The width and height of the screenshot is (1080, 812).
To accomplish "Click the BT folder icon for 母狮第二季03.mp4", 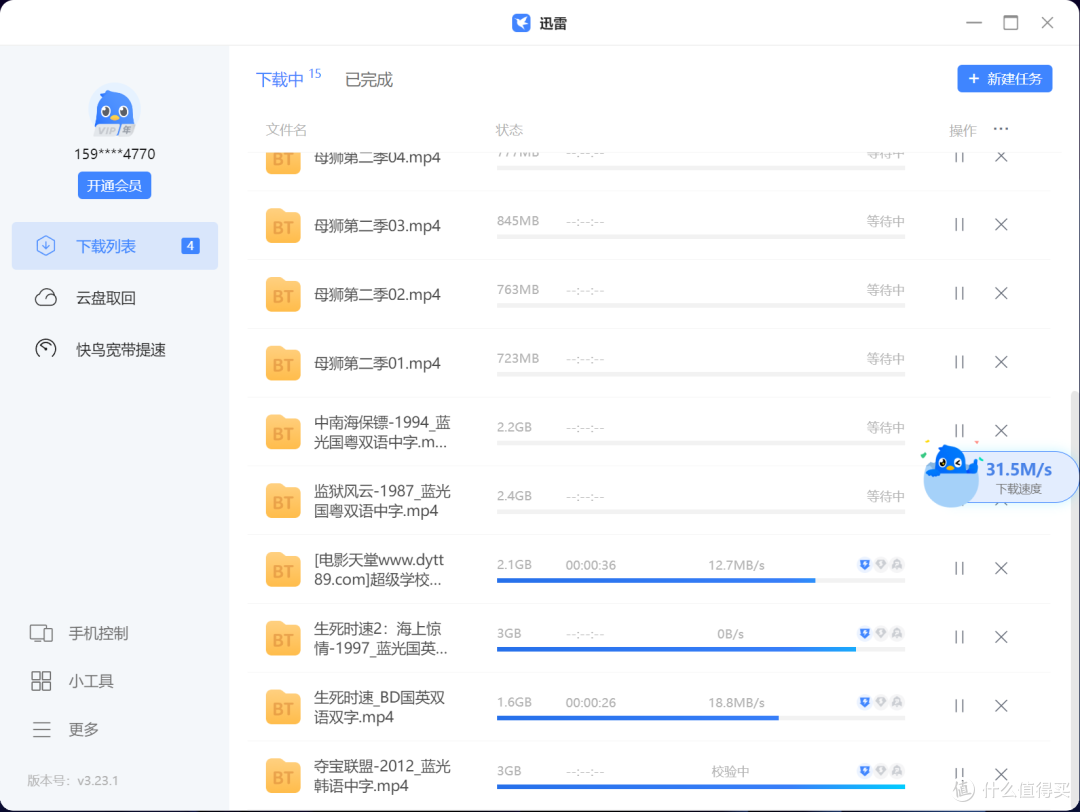I will 283,226.
